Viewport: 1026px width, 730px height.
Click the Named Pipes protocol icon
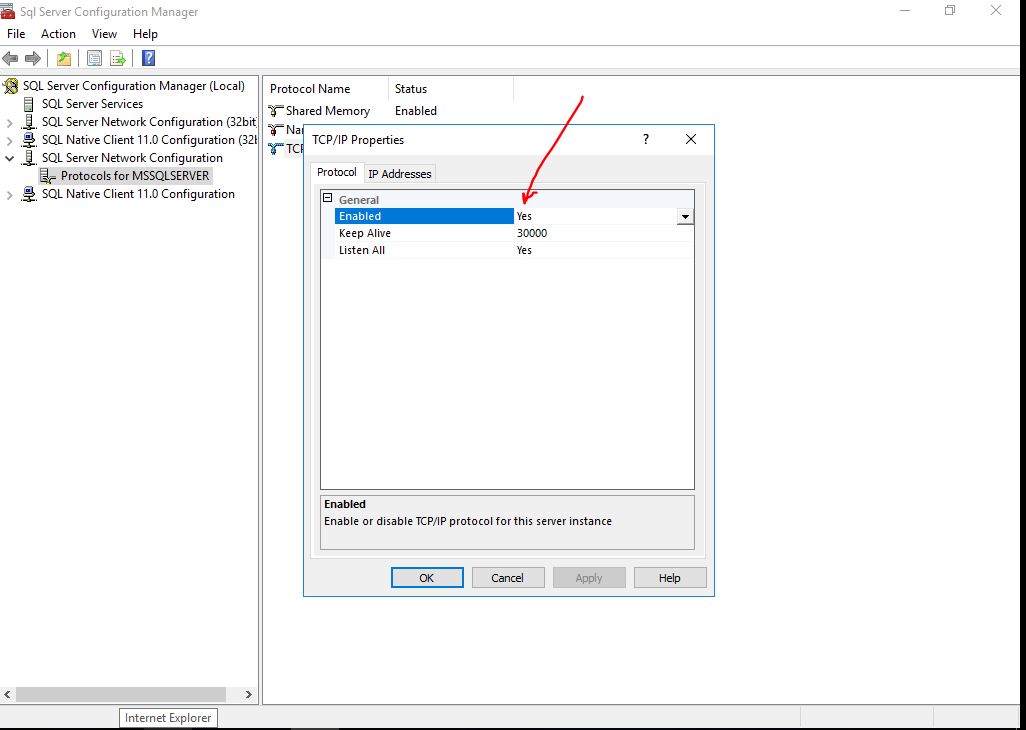(276, 130)
